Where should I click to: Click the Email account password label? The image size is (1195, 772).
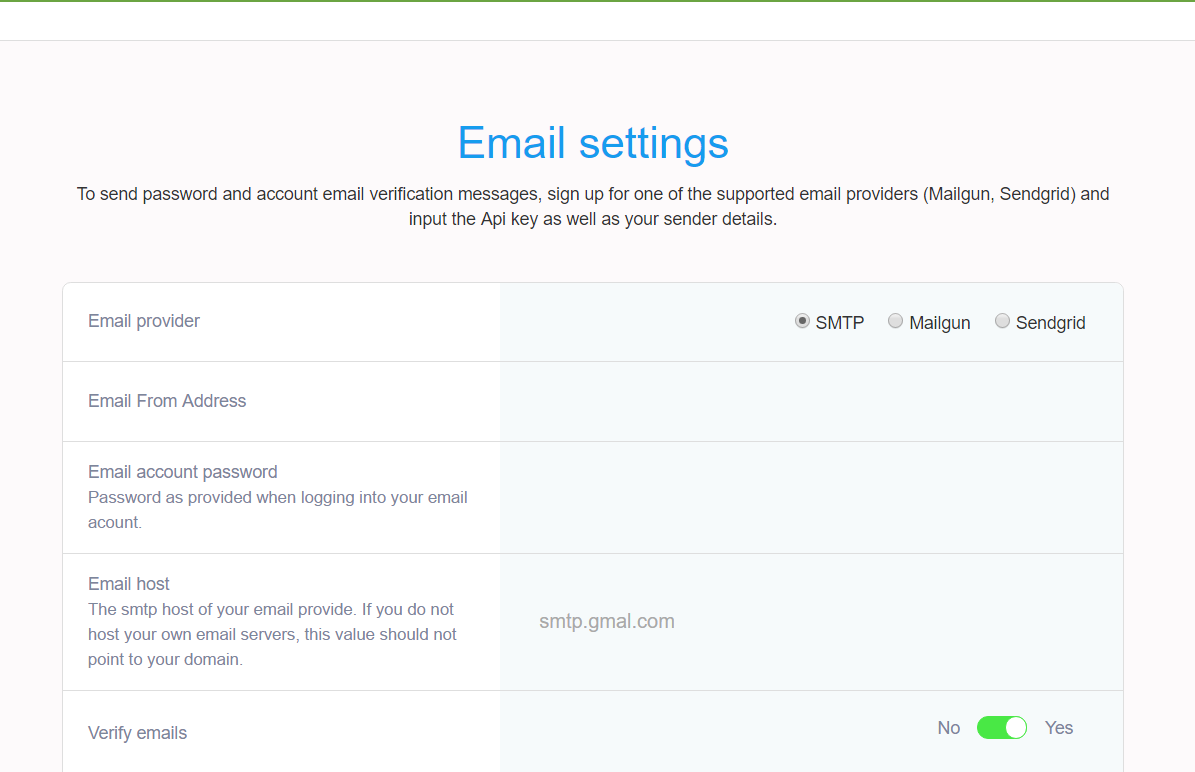click(183, 472)
